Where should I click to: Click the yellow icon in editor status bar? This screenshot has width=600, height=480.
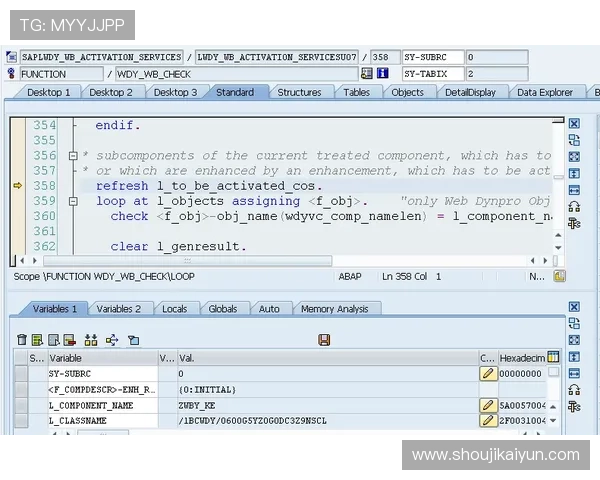559,276
